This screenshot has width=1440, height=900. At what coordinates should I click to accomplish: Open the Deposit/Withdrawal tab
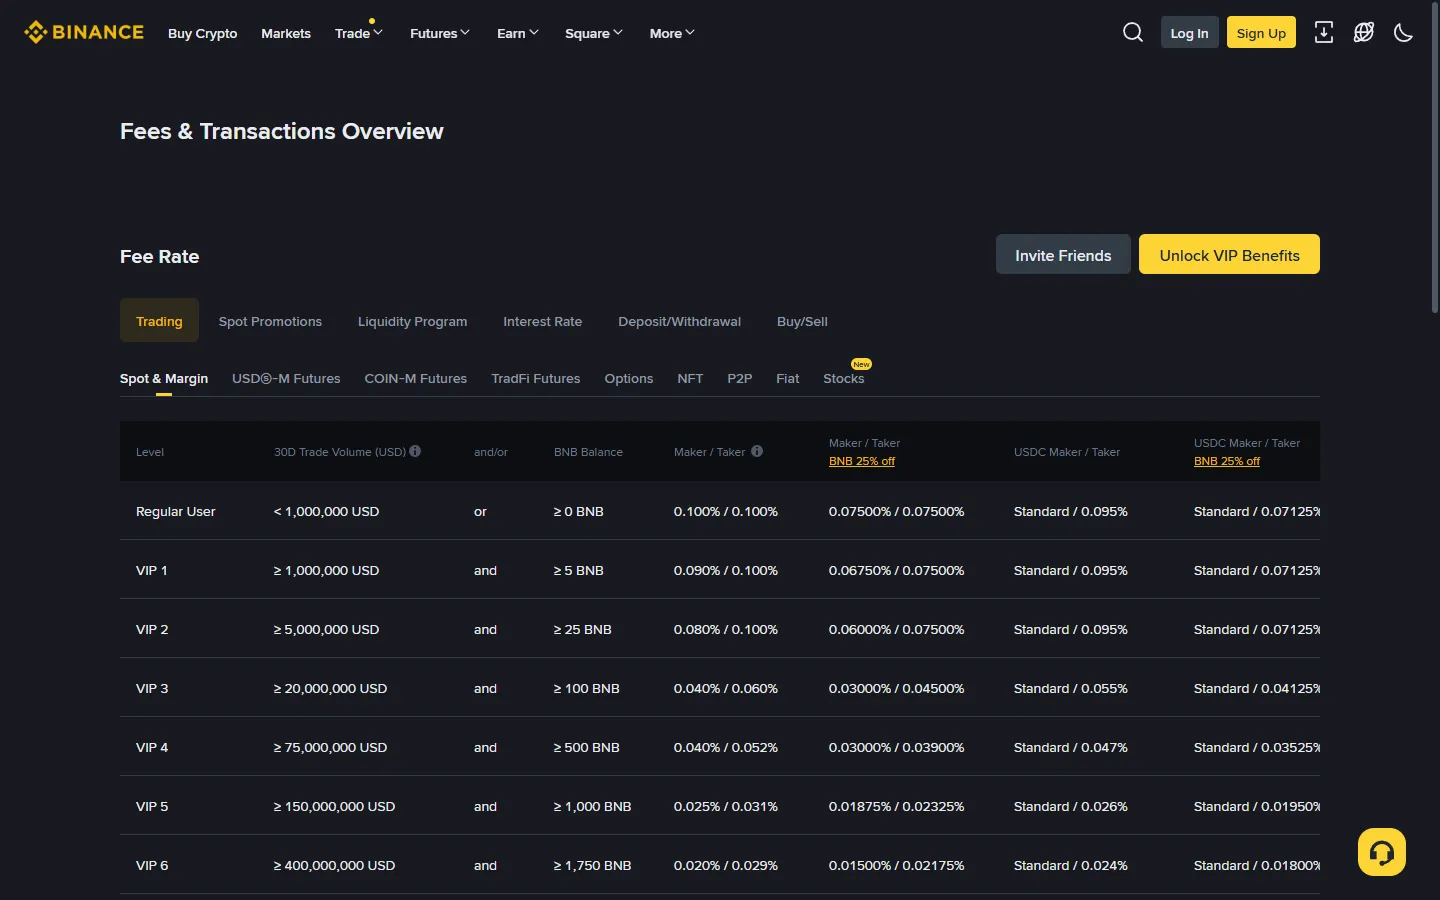click(x=680, y=321)
